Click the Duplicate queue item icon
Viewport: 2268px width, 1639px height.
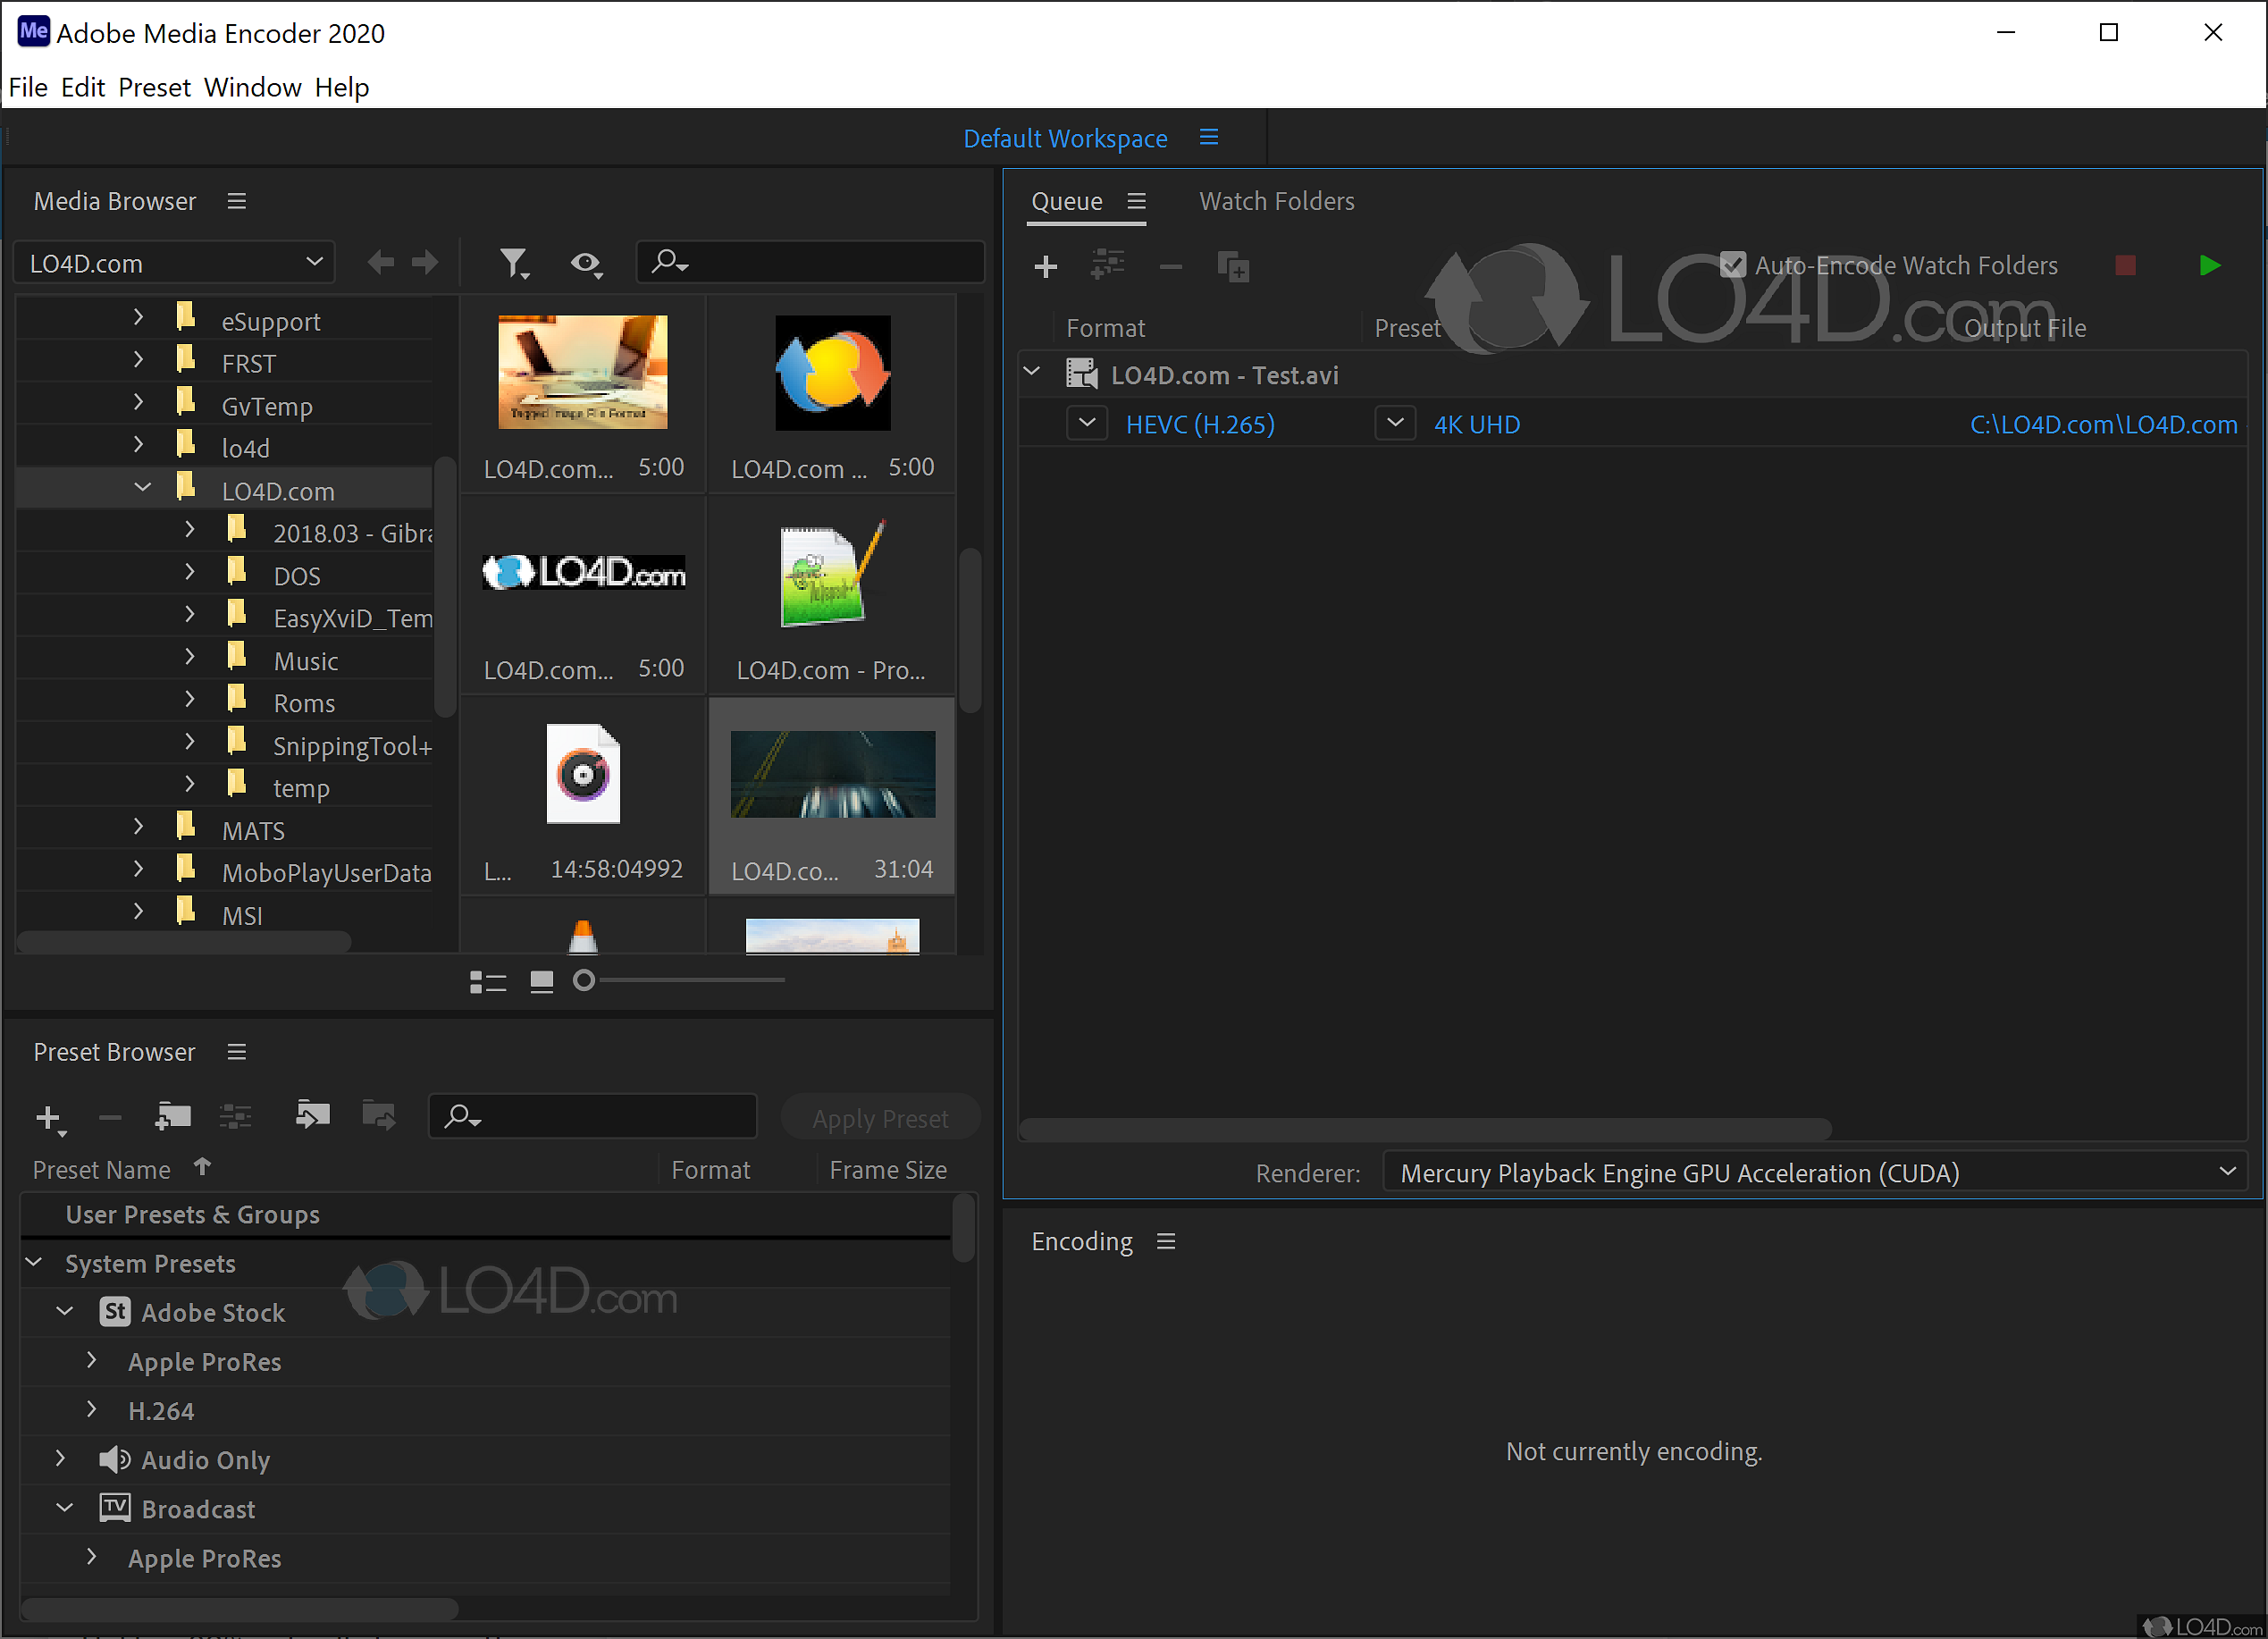point(1232,264)
